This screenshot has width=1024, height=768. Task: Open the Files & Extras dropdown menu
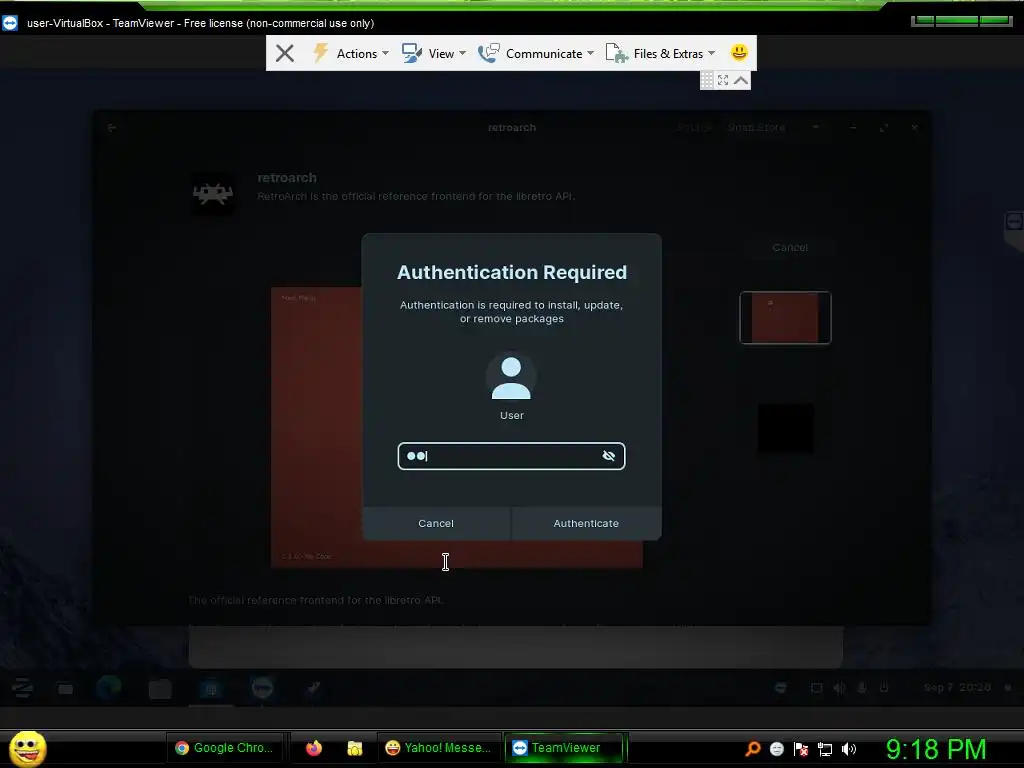pos(674,54)
